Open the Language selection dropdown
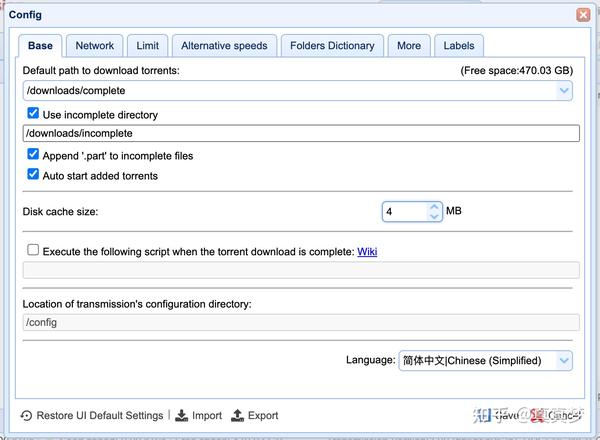 click(565, 360)
